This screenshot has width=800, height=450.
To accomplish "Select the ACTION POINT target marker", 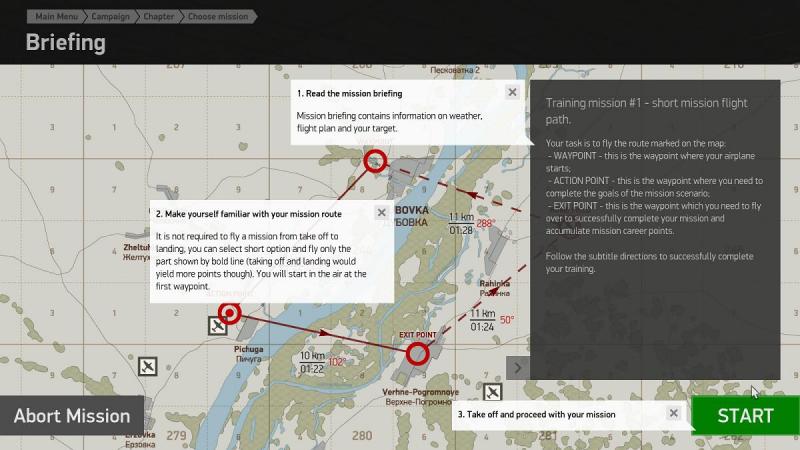I will point(230,313).
